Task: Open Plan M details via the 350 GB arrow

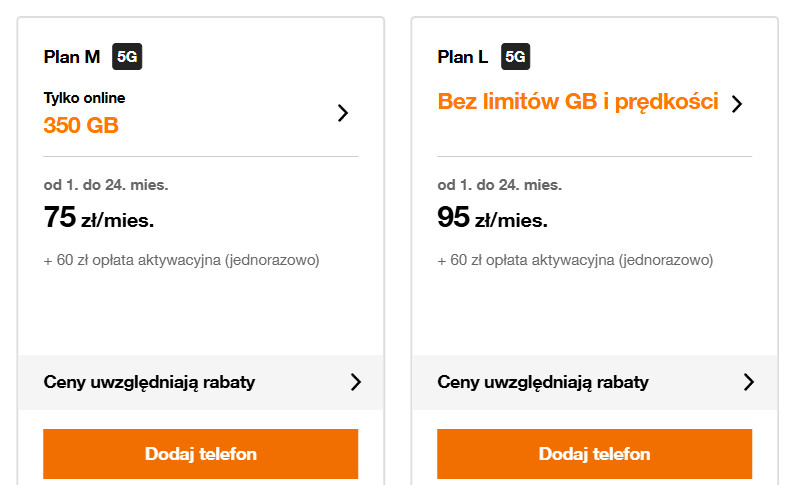Action: pyautogui.click(x=343, y=113)
